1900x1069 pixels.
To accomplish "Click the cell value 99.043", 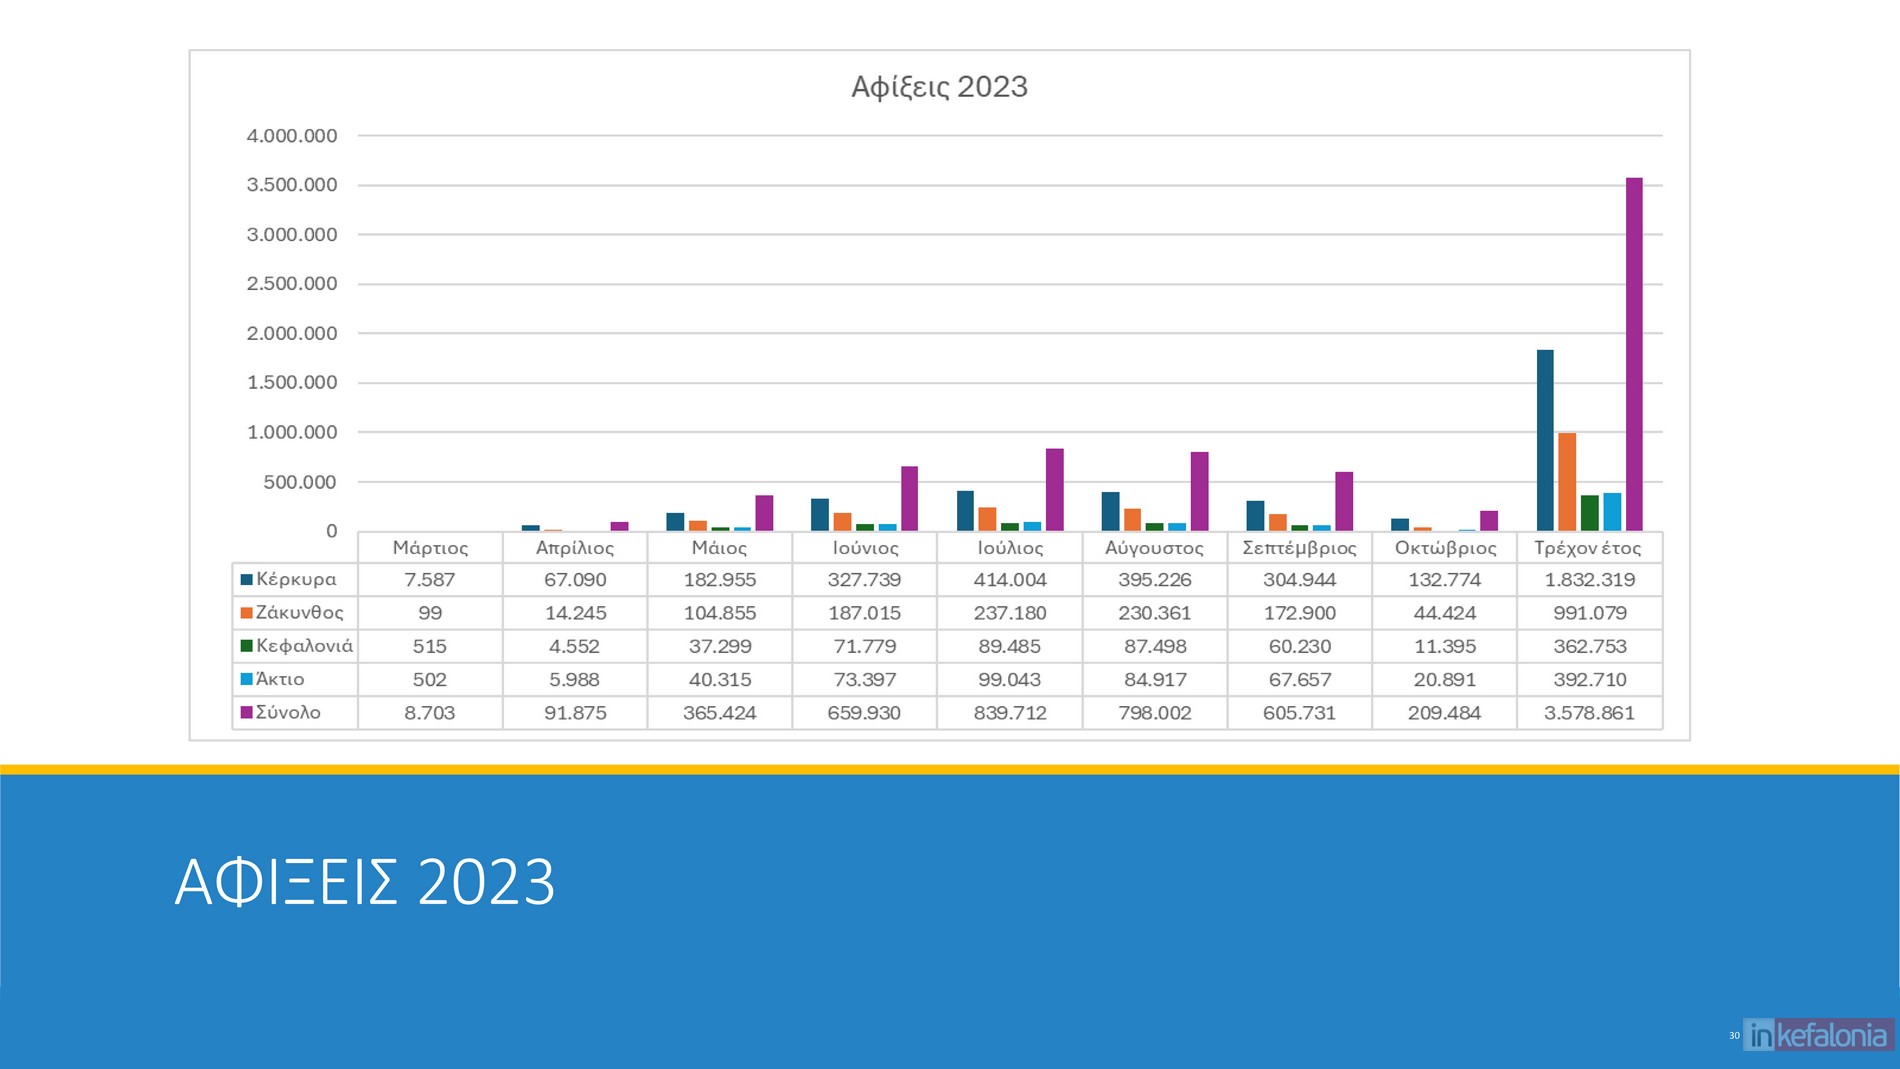I will (1010, 680).
